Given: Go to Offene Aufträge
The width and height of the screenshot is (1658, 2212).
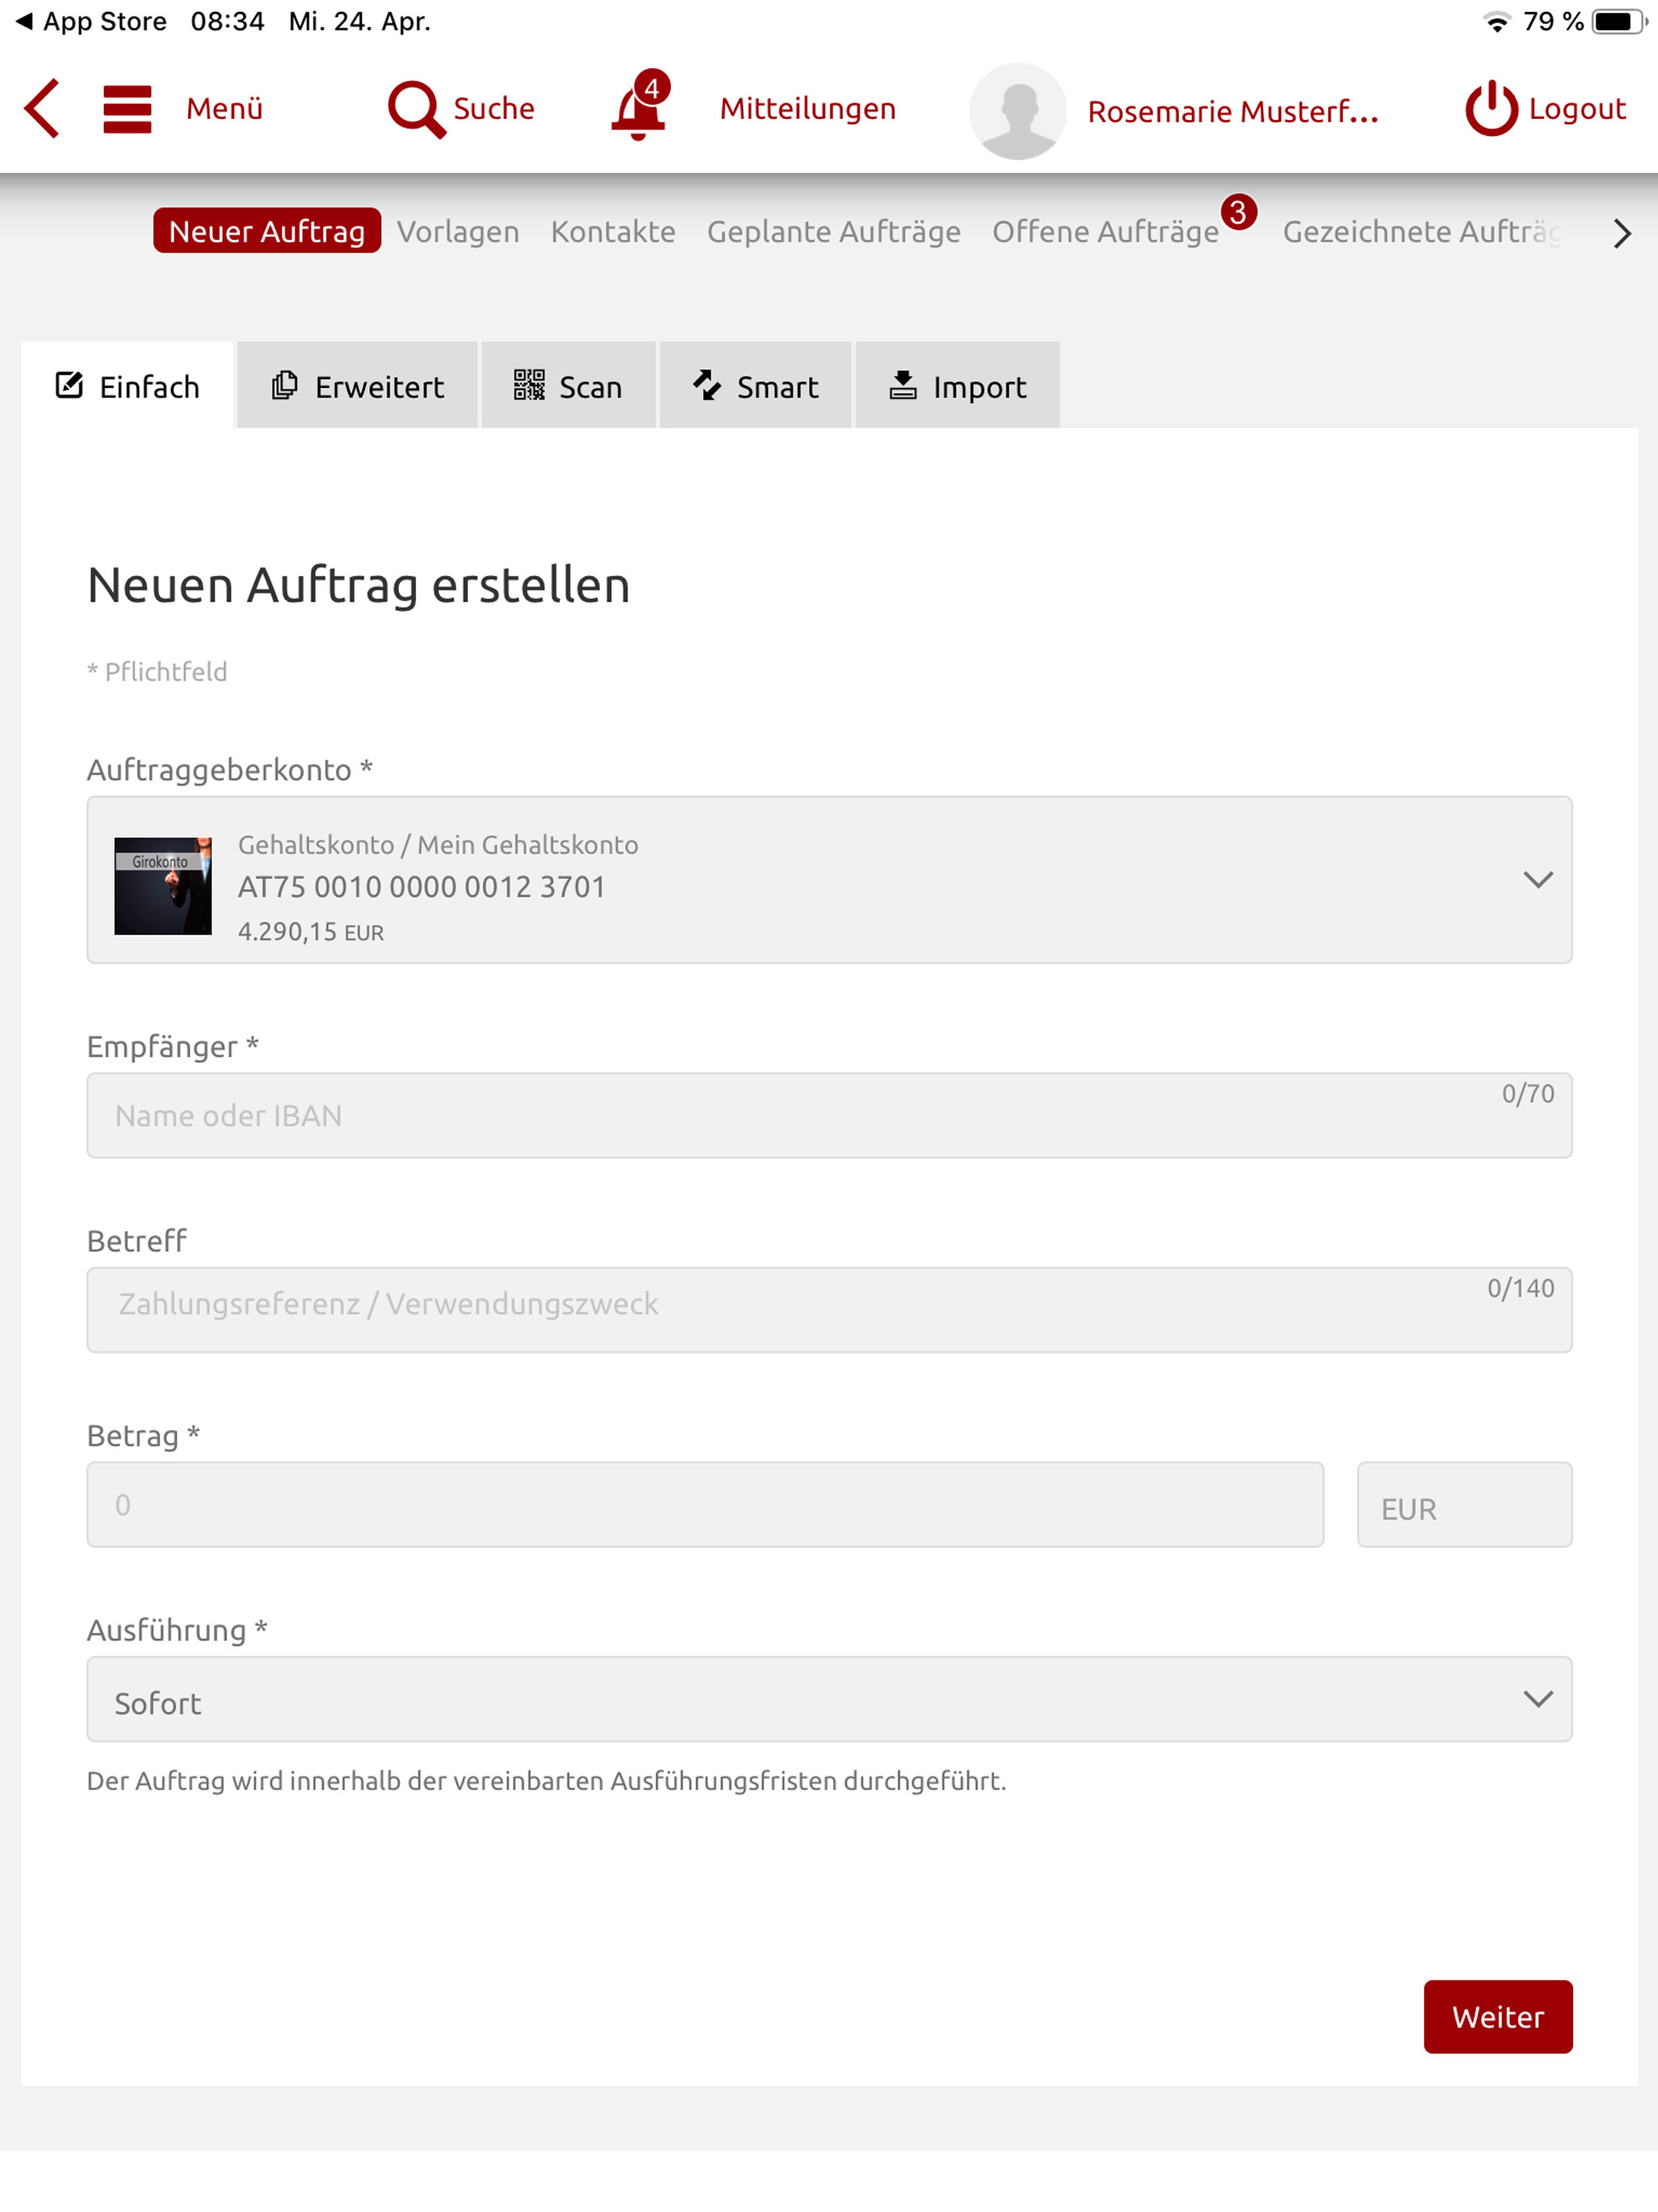Looking at the screenshot, I should 1105,231.
